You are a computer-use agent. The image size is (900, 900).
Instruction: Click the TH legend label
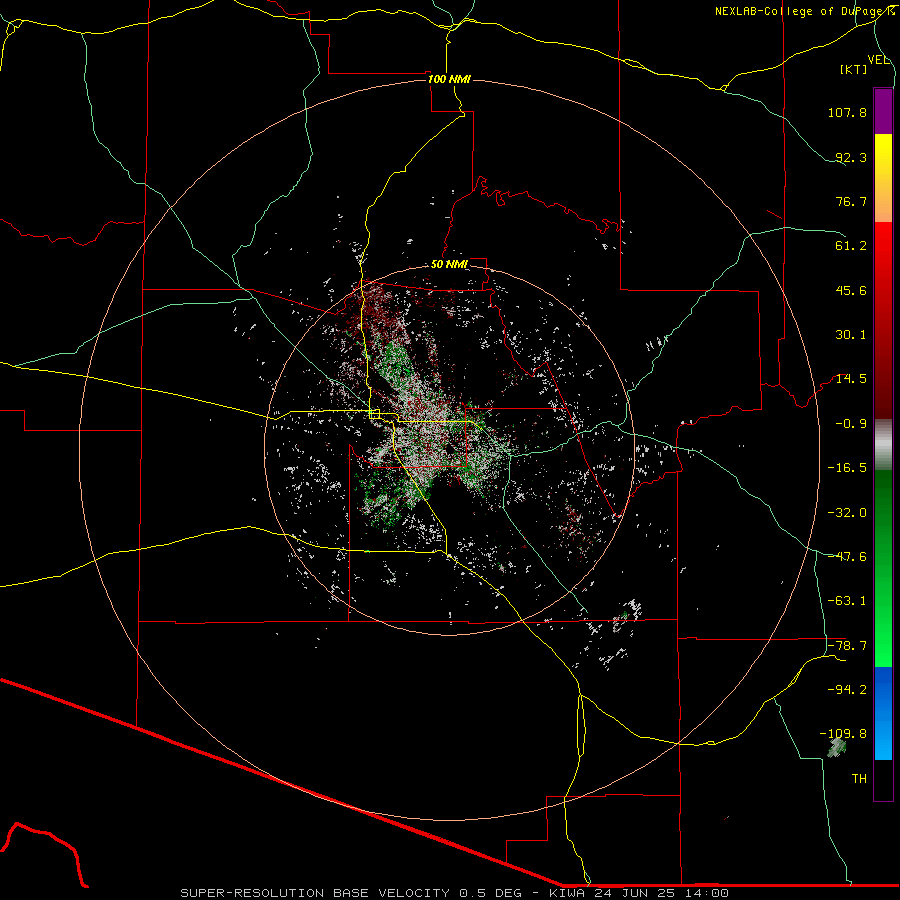[x=859, y=779]
